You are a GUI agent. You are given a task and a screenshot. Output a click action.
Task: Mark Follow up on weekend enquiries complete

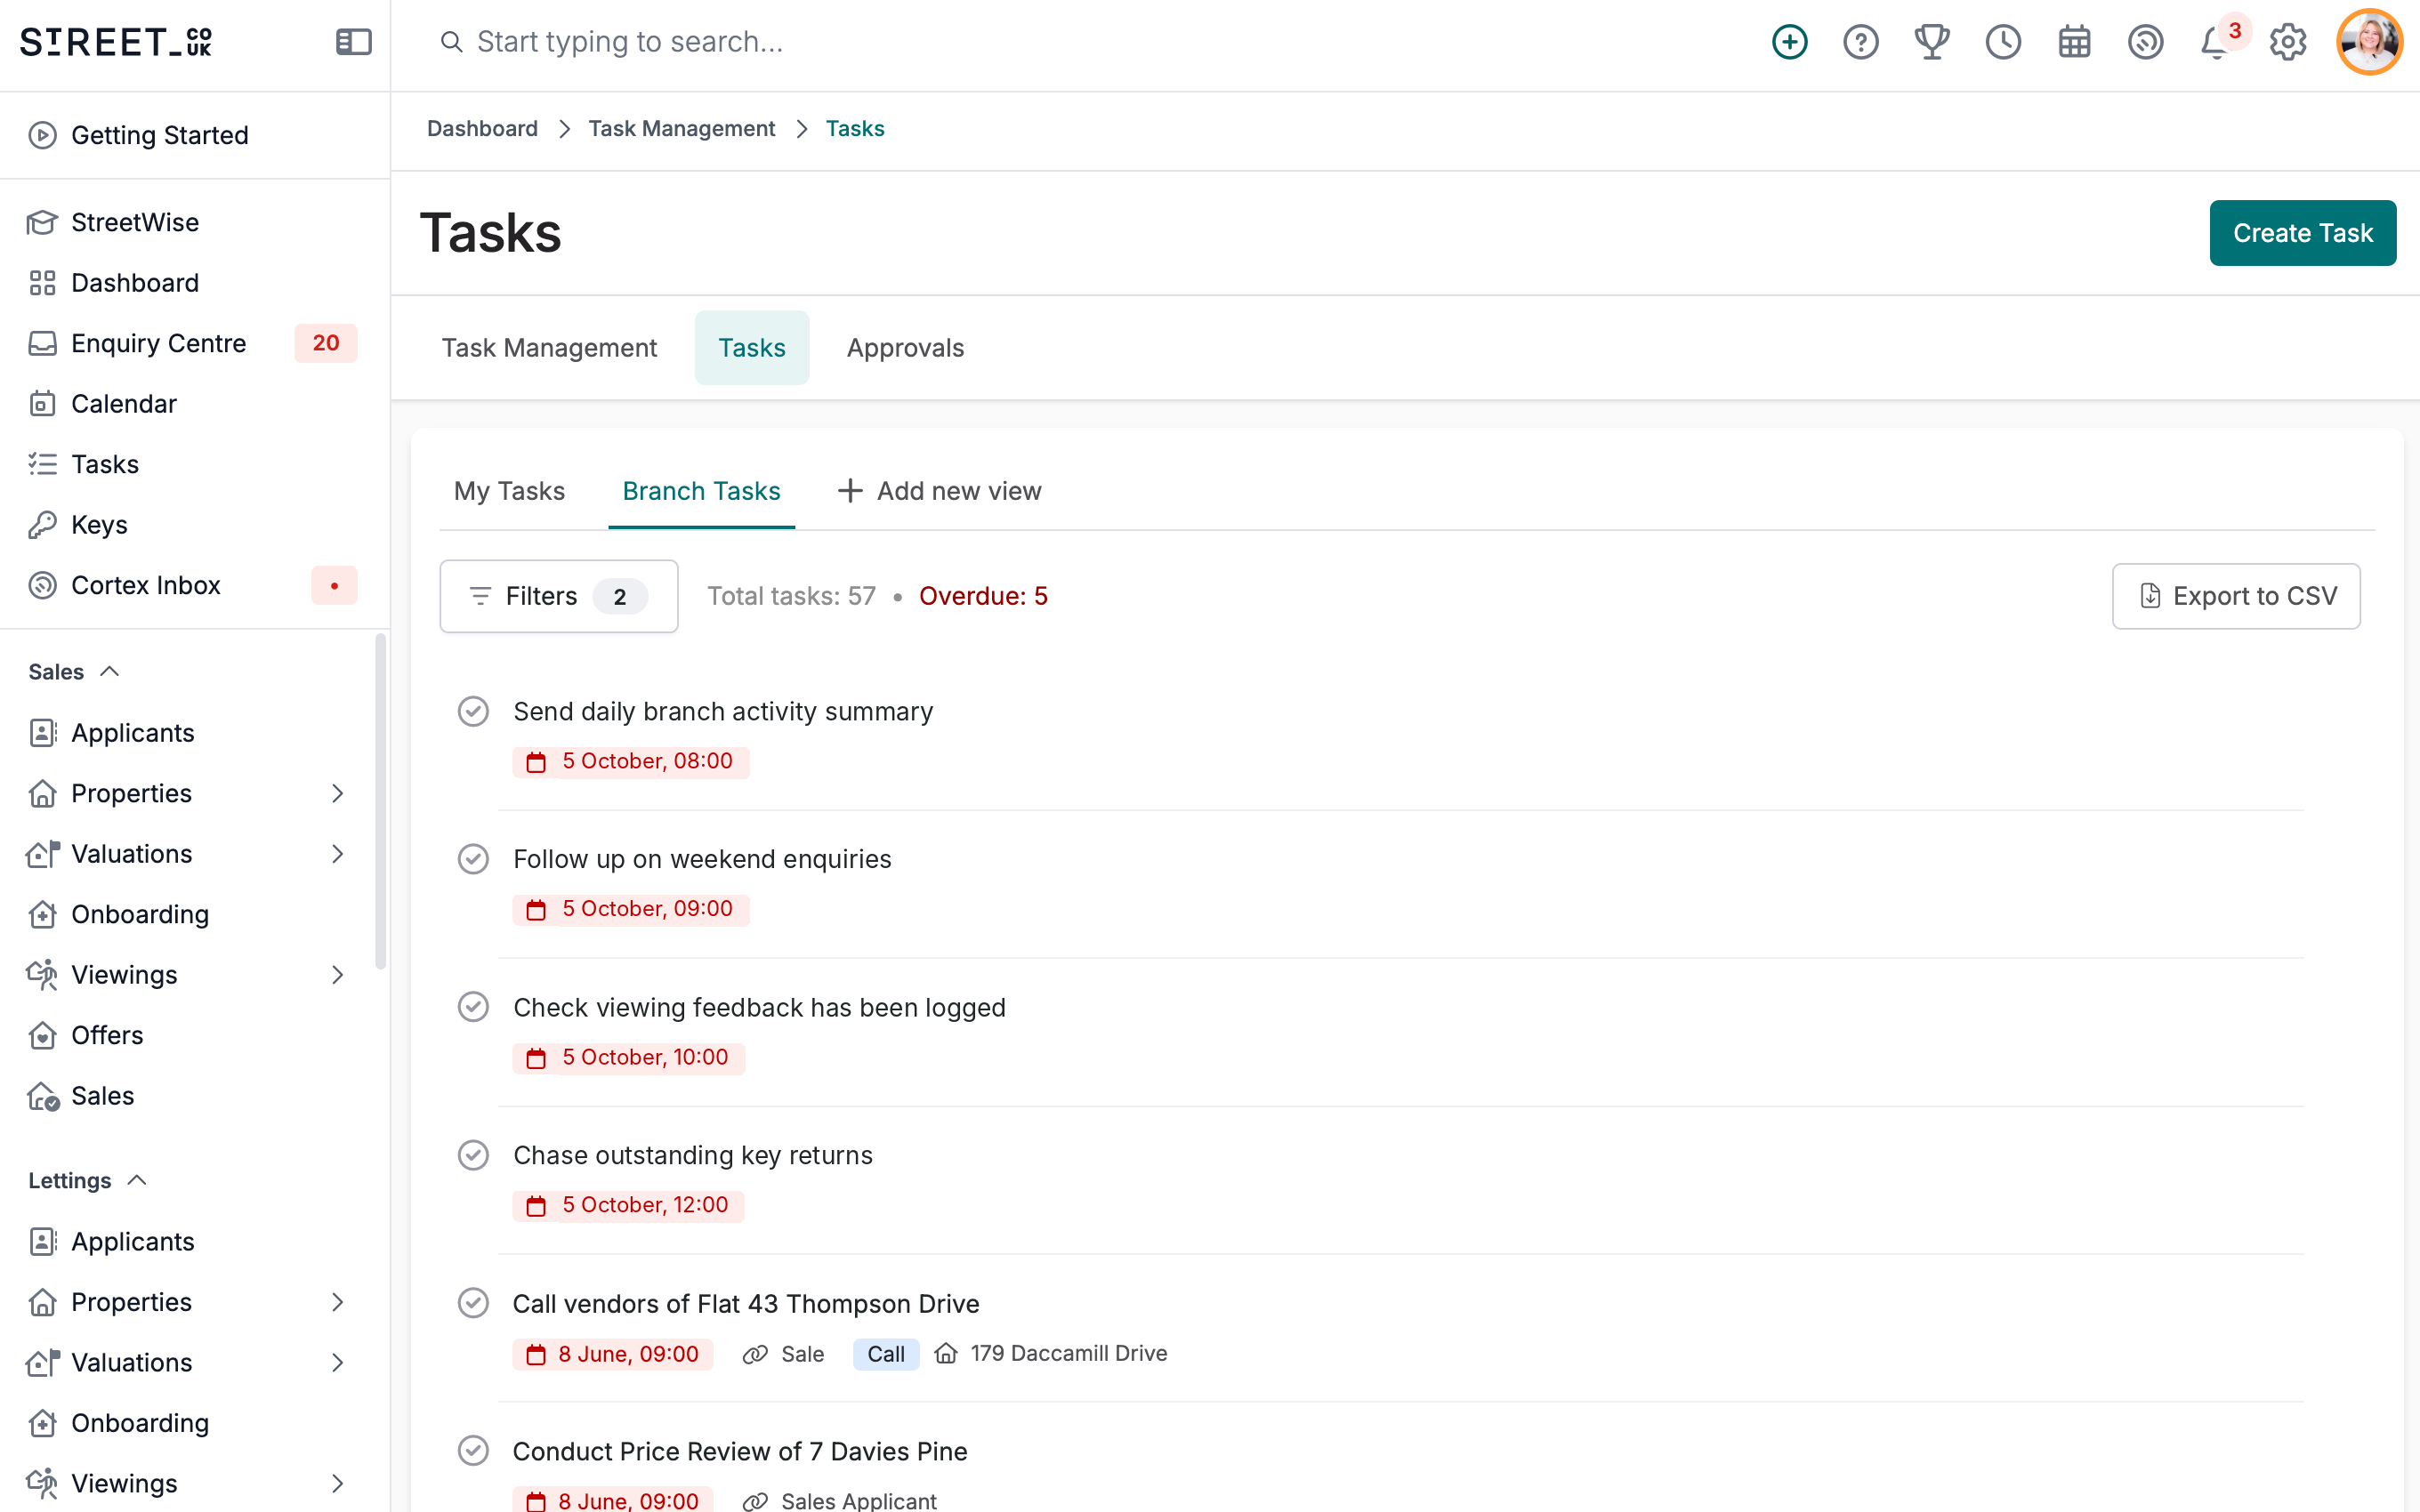(x=473, y=859)
